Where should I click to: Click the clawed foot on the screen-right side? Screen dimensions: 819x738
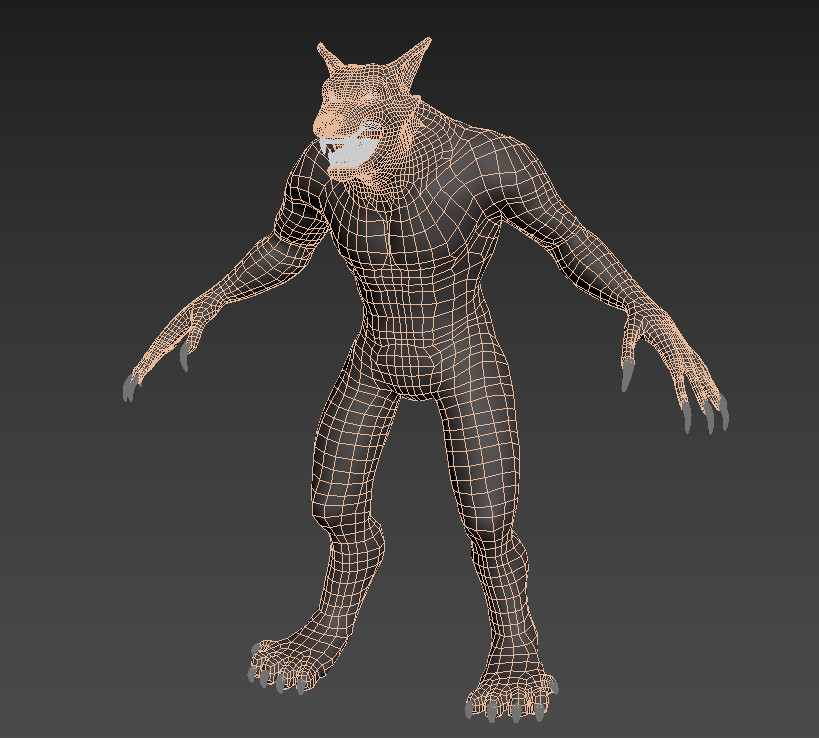tap(510, 692)
